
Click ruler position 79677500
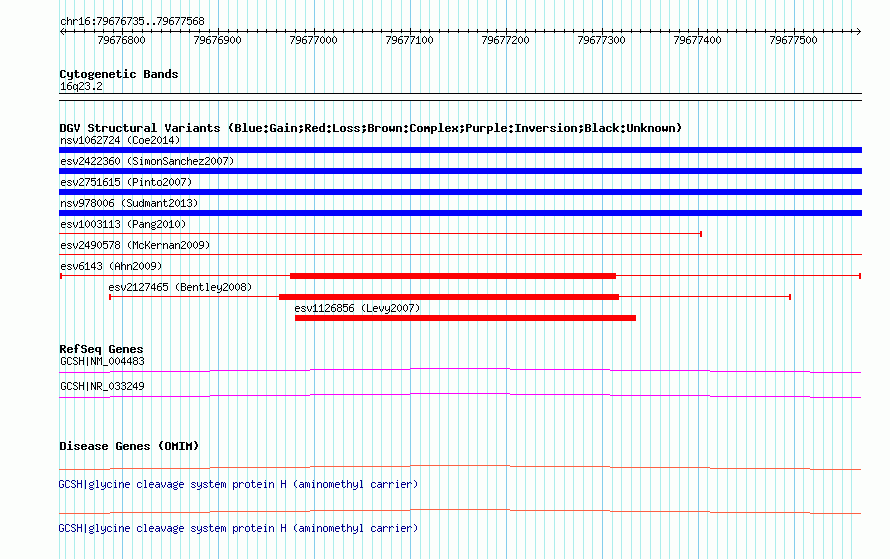793,40
